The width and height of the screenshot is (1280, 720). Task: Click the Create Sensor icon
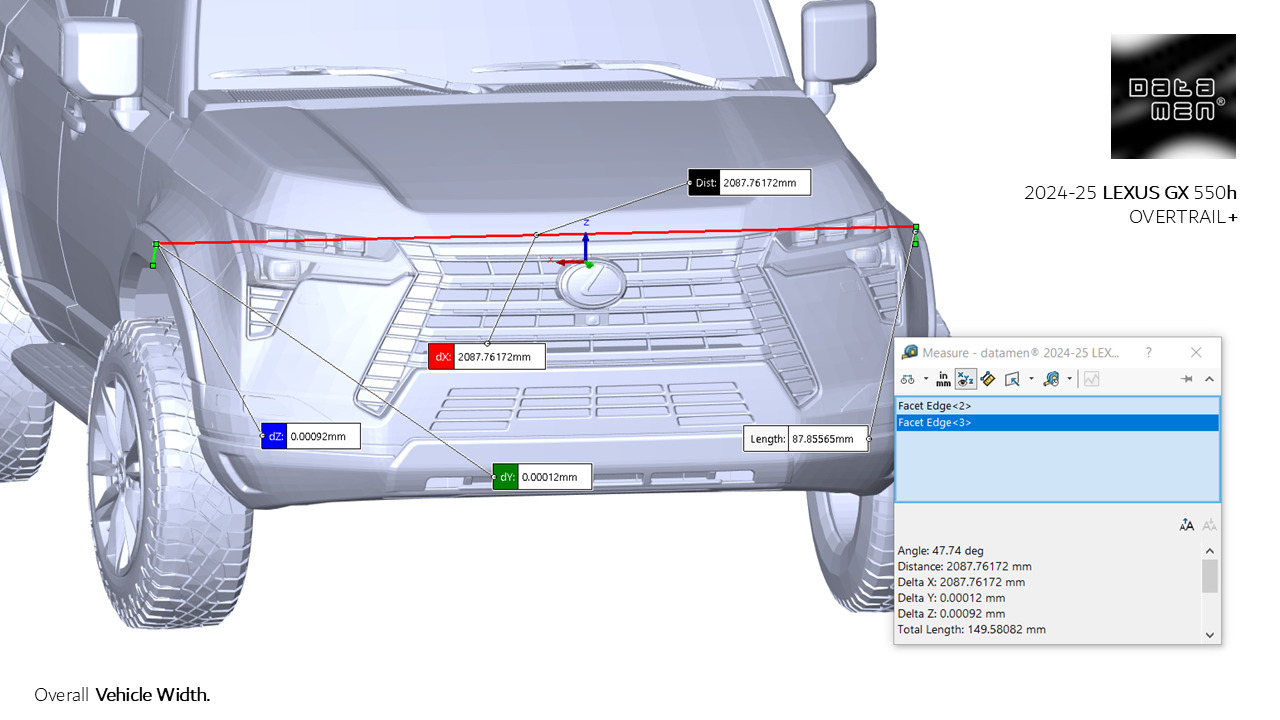(1091, 379)
